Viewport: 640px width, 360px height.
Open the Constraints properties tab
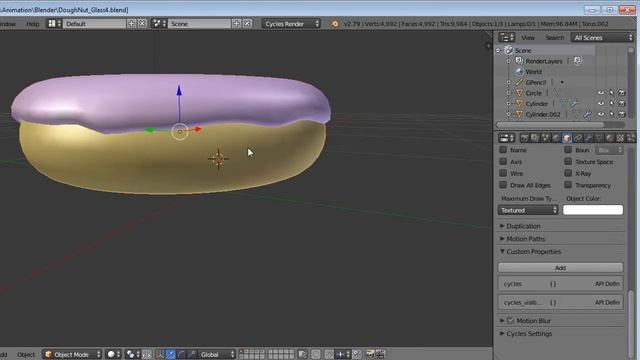578,138
